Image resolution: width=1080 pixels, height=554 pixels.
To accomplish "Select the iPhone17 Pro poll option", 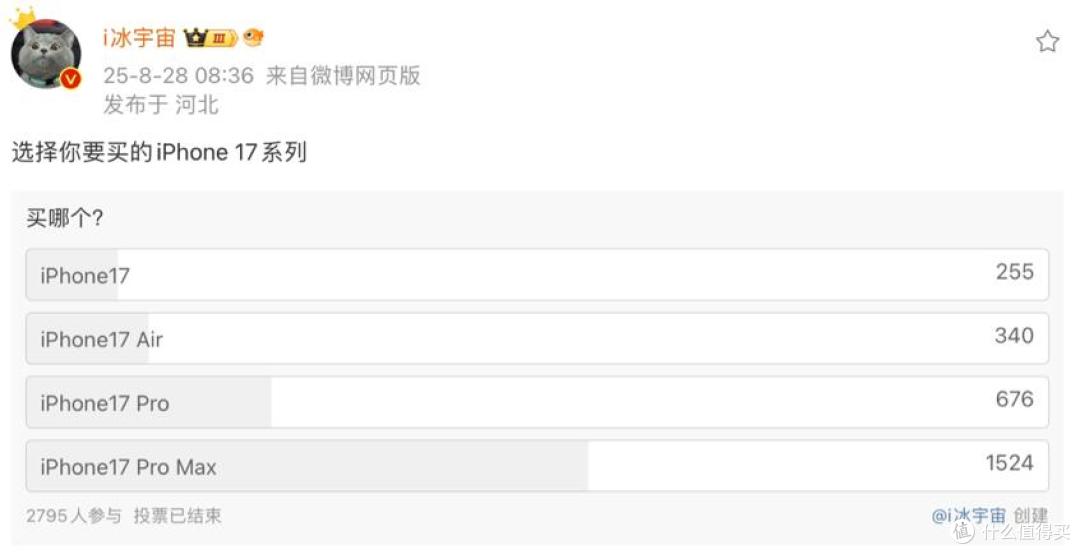I will [537, 402].
